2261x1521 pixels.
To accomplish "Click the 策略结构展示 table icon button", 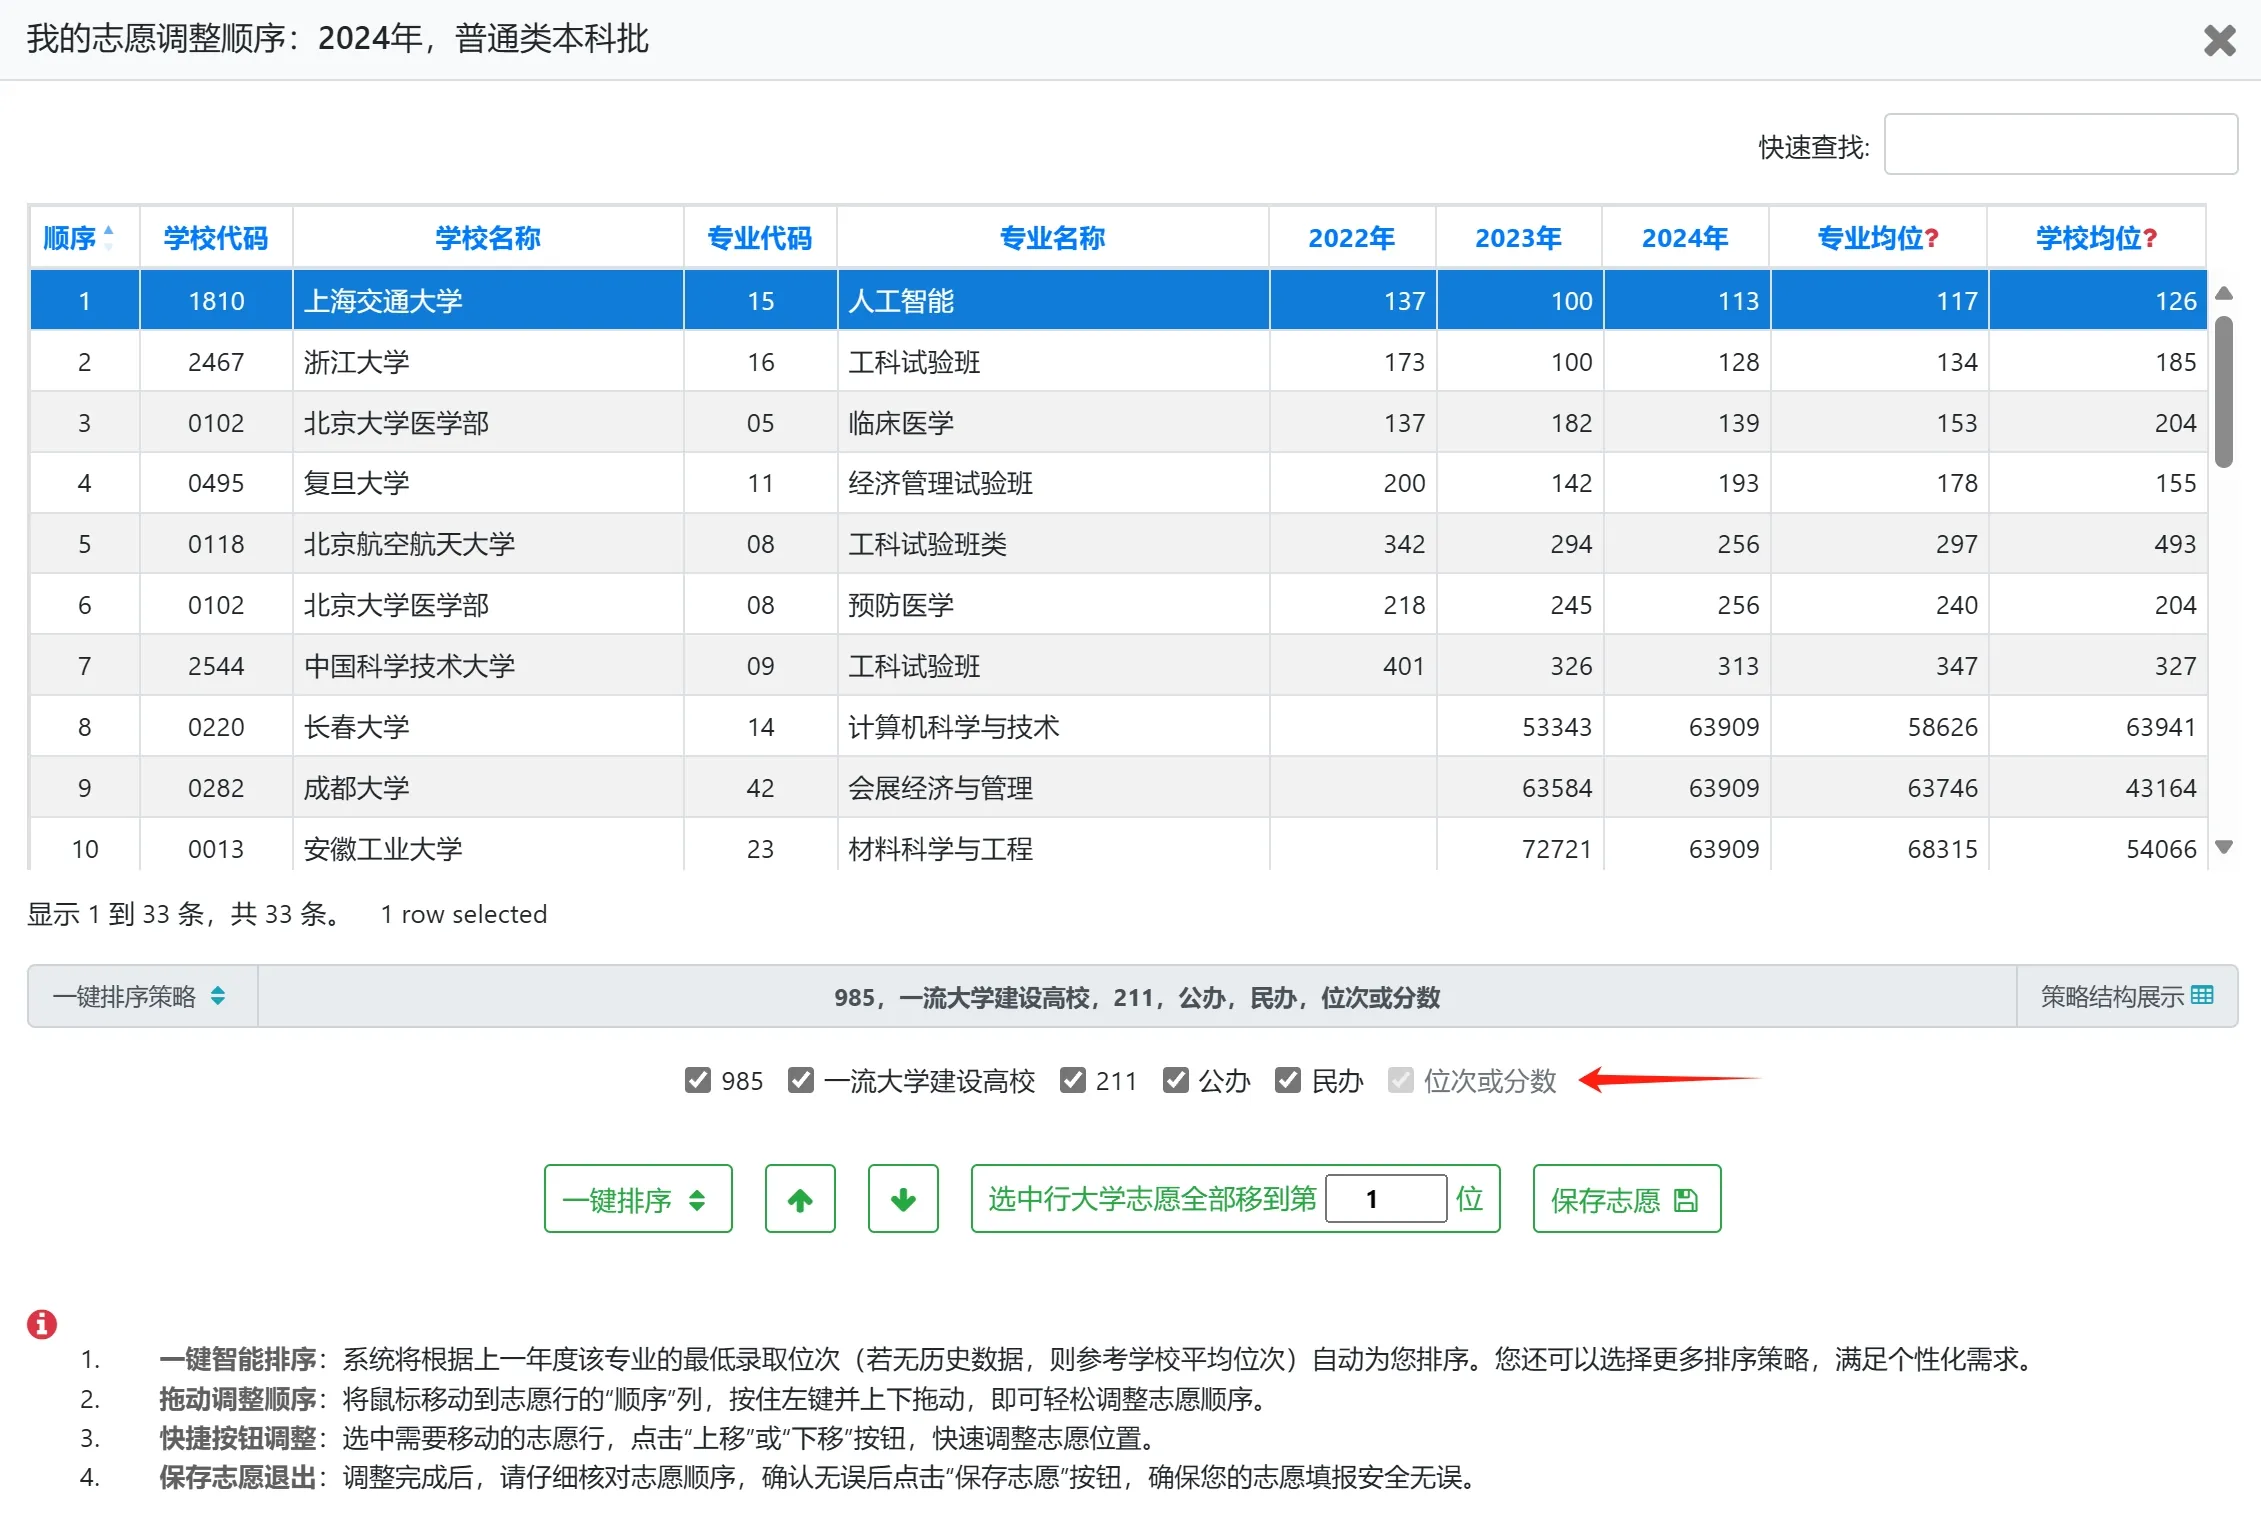I will click(2127, 996).
